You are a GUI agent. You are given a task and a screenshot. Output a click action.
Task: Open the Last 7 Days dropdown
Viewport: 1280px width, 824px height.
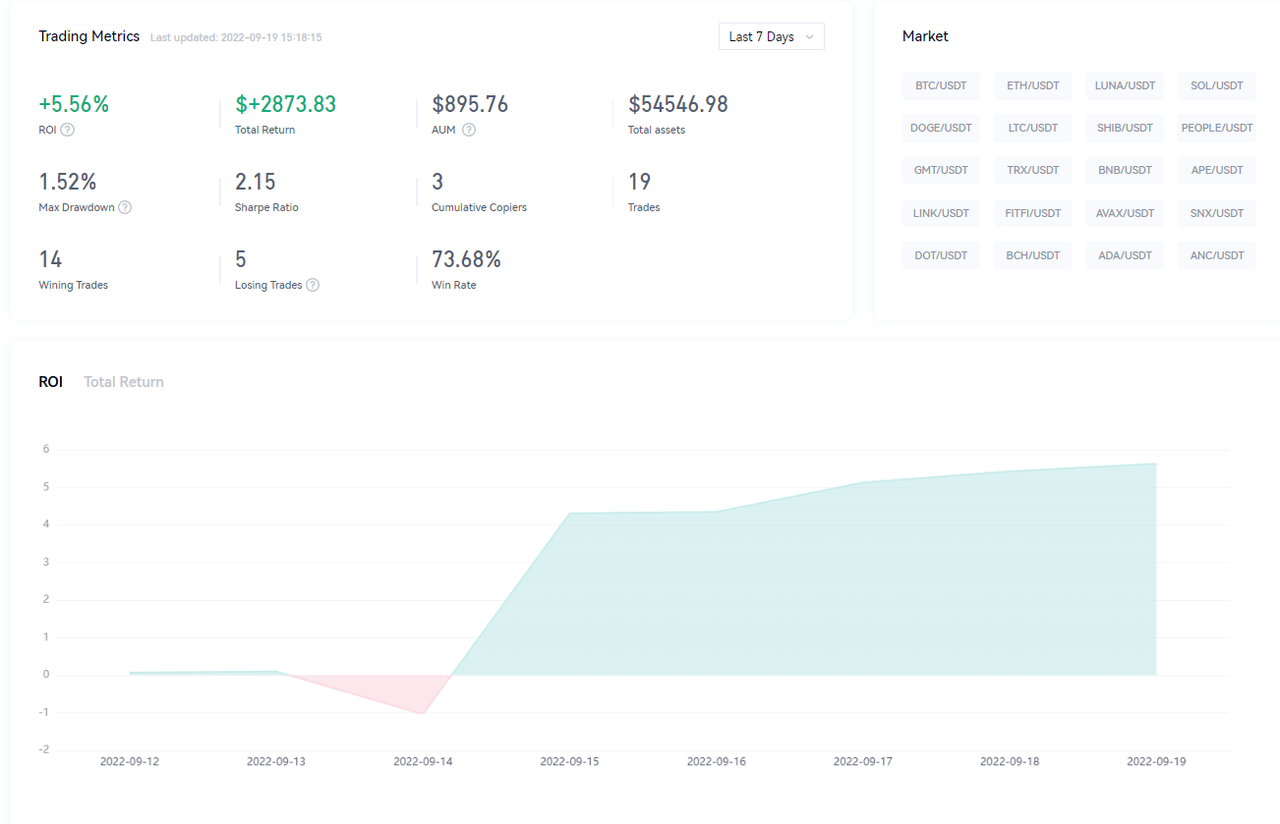(771, 37)
